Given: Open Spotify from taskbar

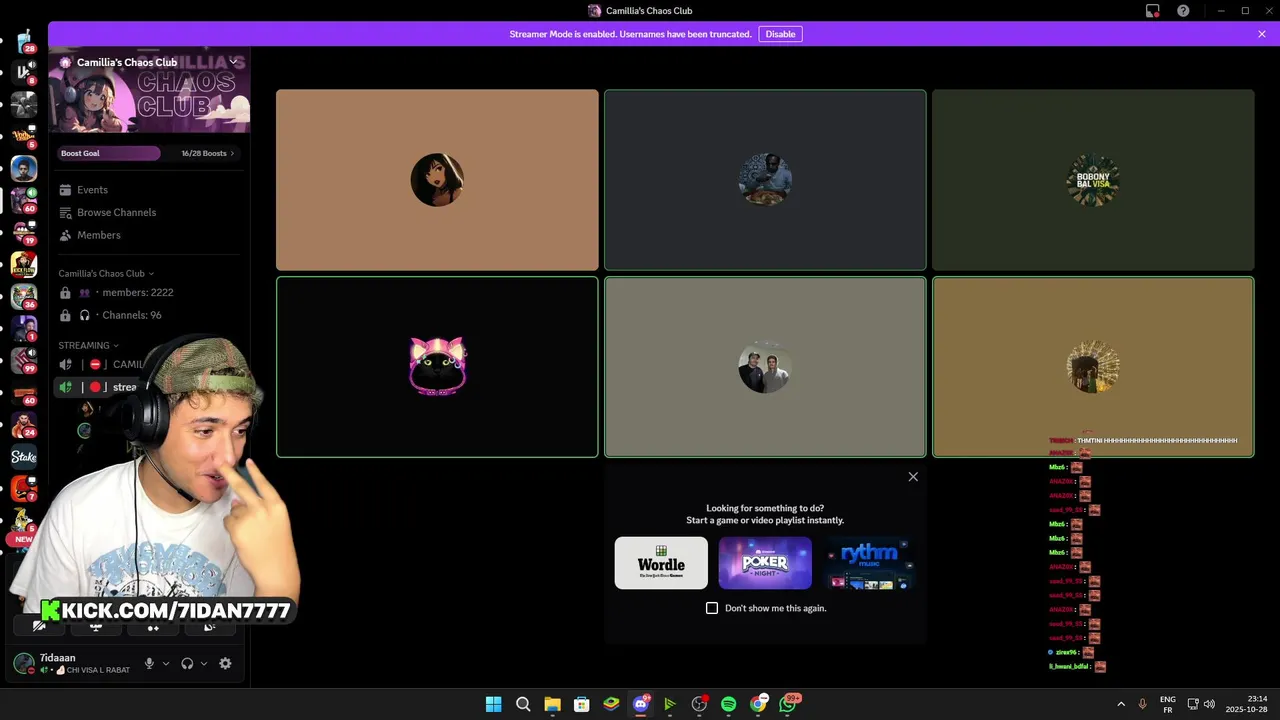Looking at the screenshot, I should [x=728, y=704].
